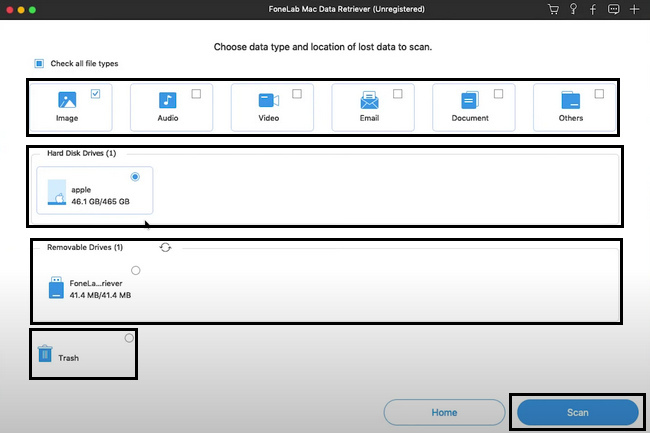The height and width of the screenshot is (433, 650).
Task: Enable the Audio checkbox
Action: tap(196, 94)
